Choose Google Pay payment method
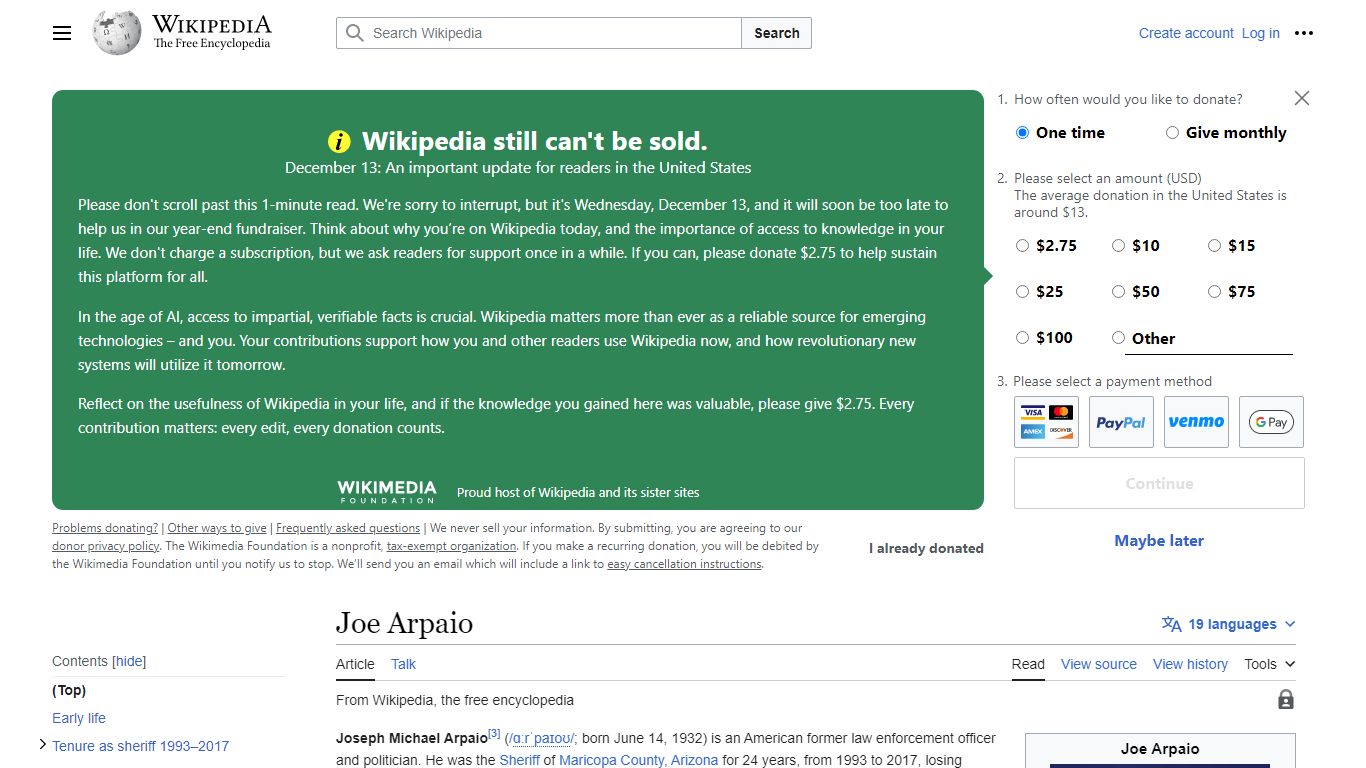 click(x=1271, y=422)
